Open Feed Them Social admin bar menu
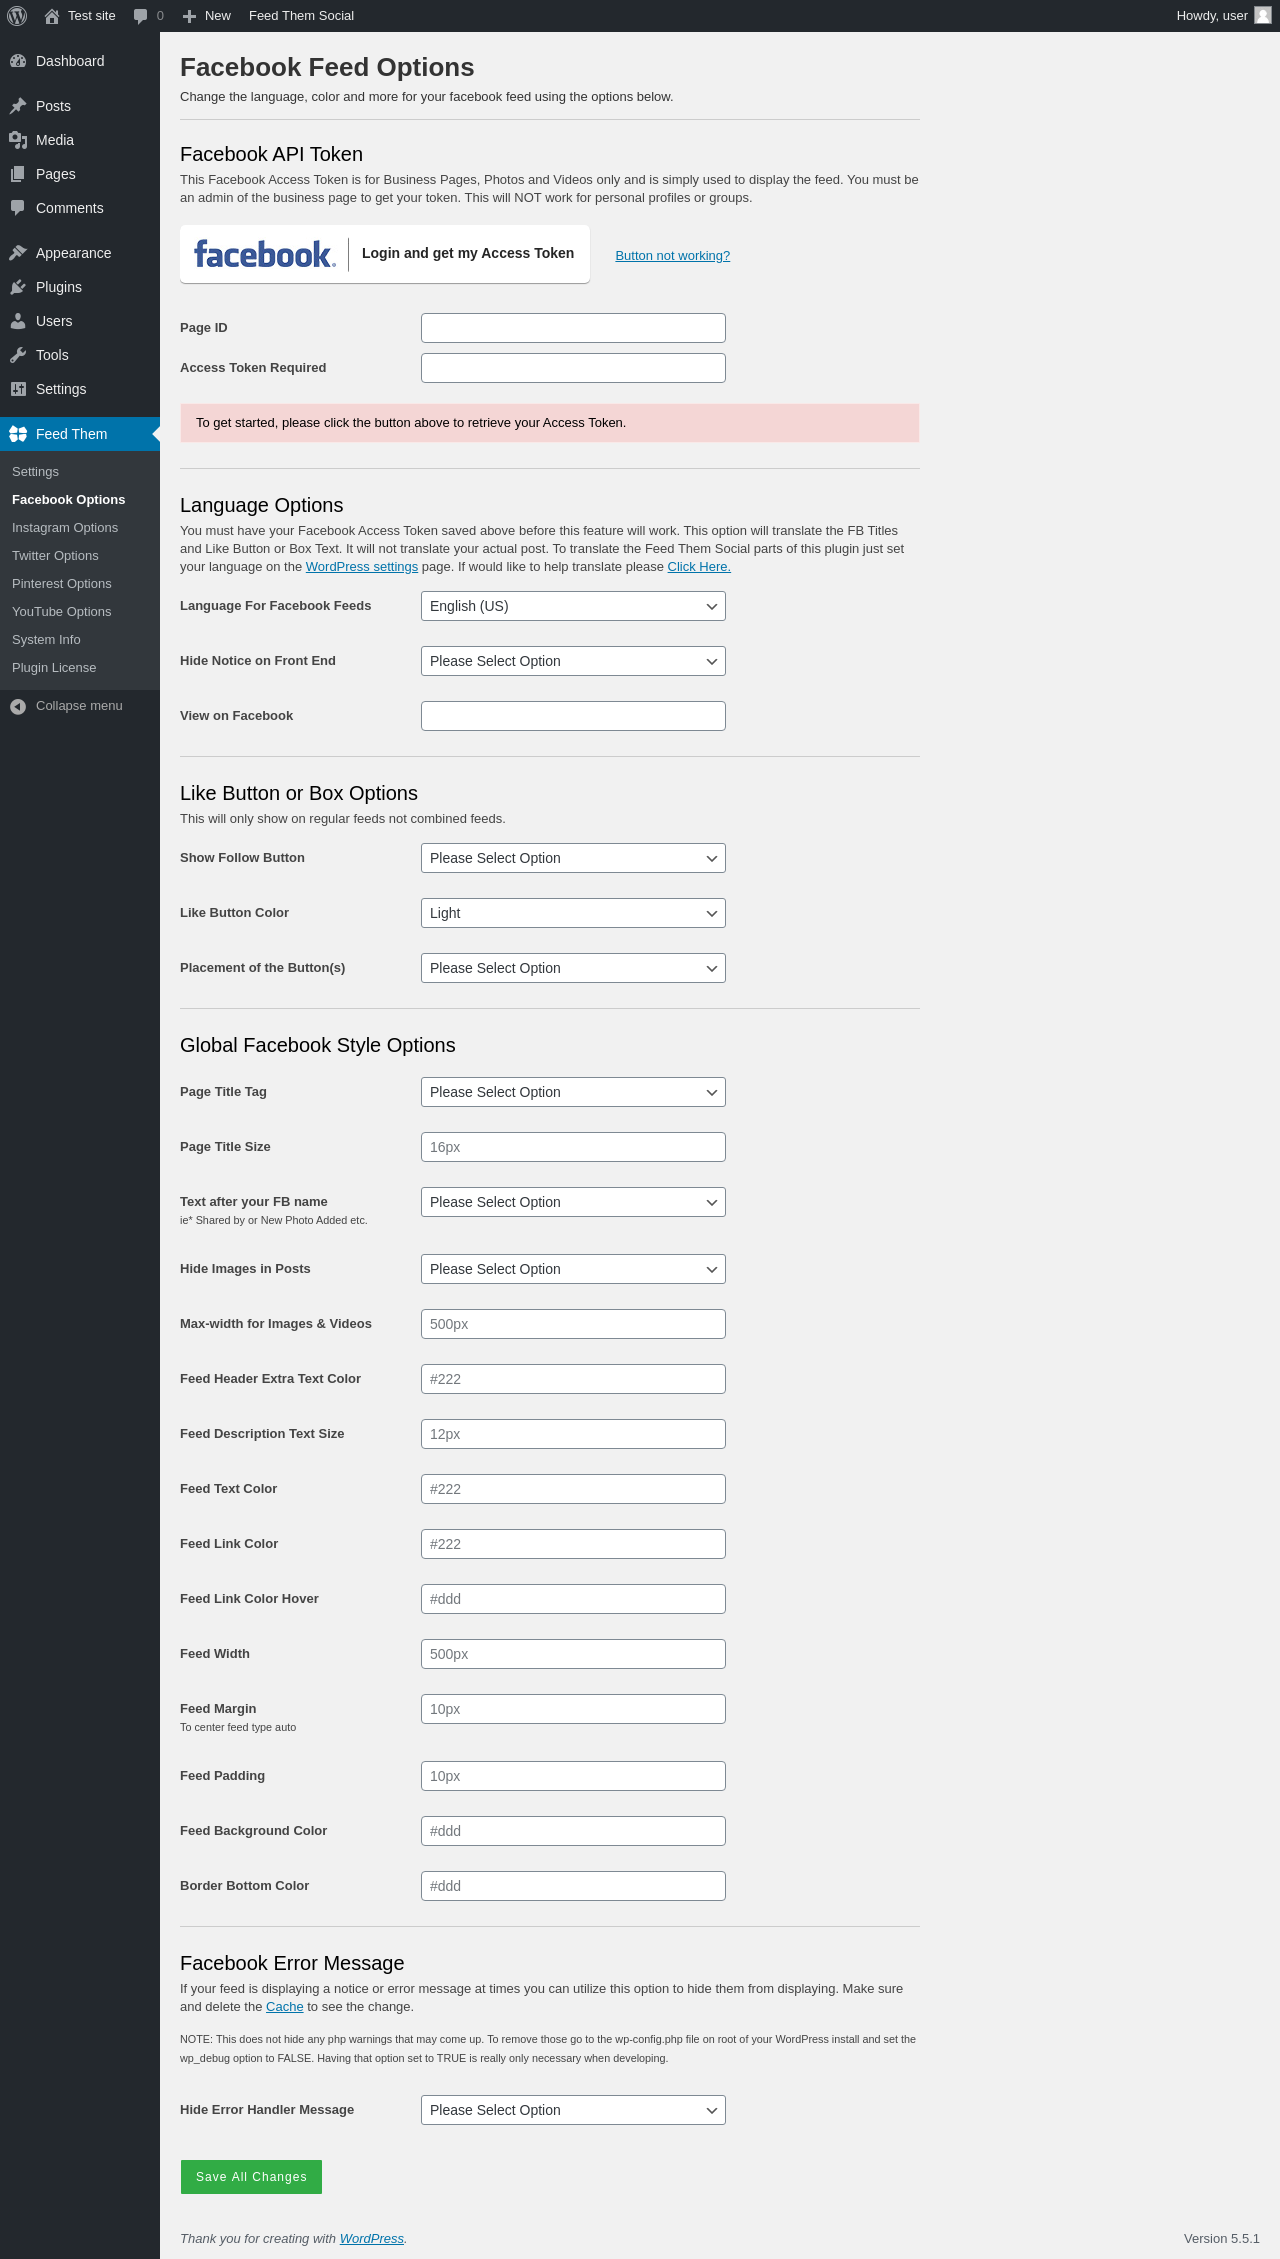Screen dimensions: 1280x2259 [x=301, y=16]
